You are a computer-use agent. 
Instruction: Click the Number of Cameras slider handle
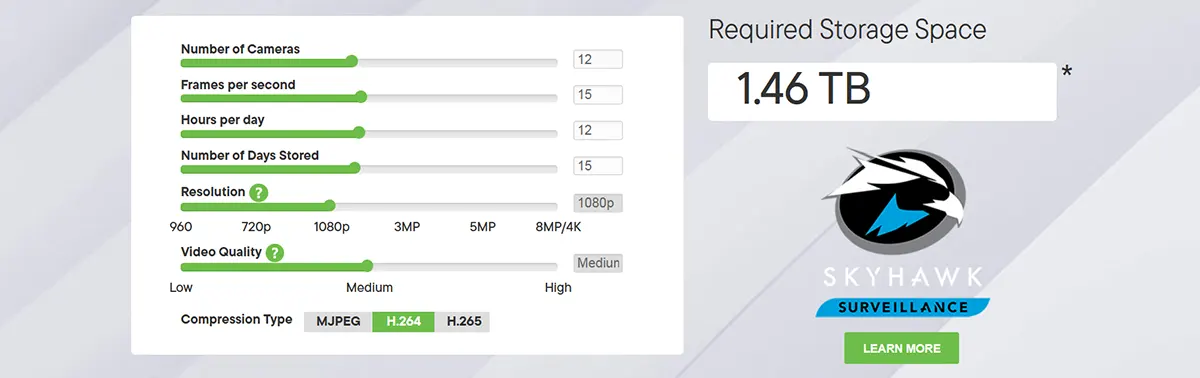pos(352,61)
